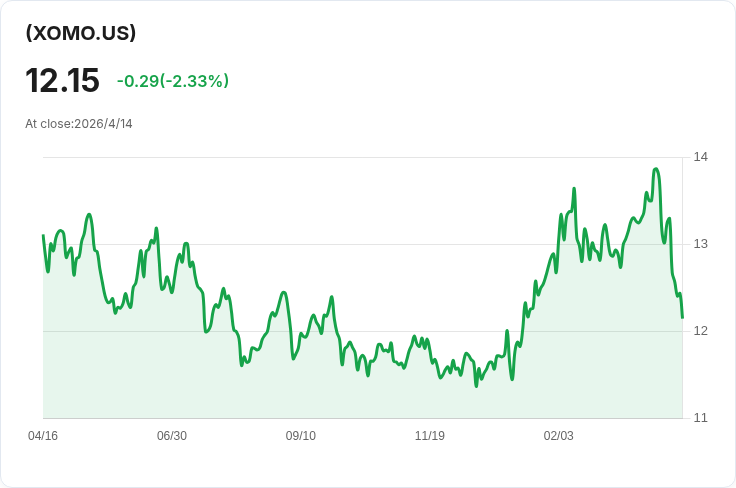736x488 pixels.
Task: Click the bottom axis line at 11
Action: pyautogui.click(x=360, y=418)
